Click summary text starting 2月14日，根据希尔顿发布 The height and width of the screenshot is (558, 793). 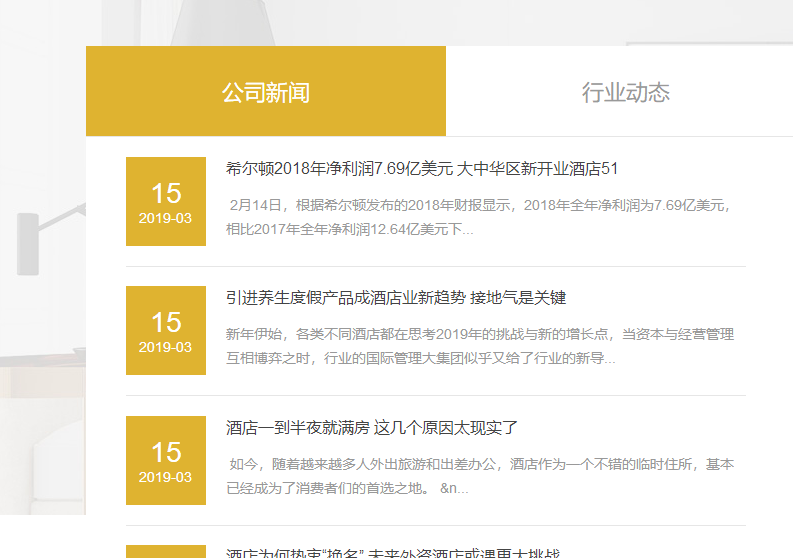[x=479, y=217]
